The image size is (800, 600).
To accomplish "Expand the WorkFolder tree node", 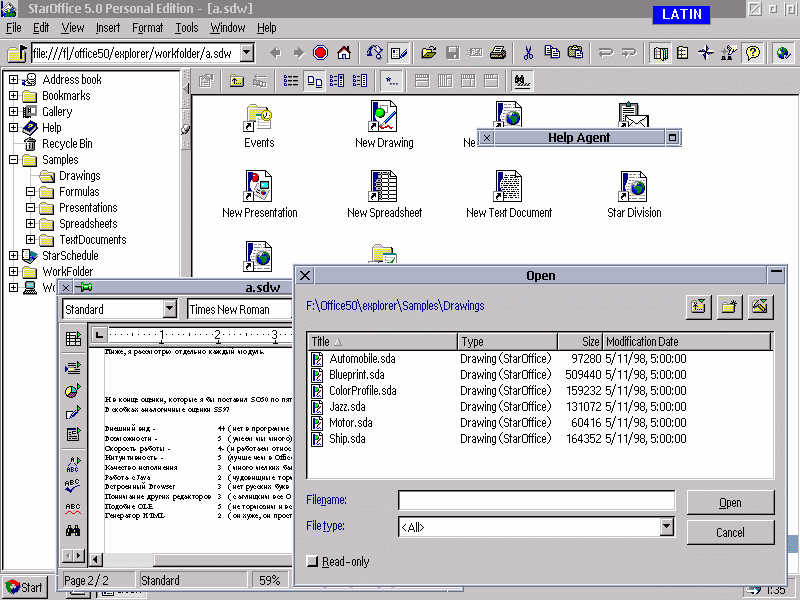I will click(x=14, y=271).
